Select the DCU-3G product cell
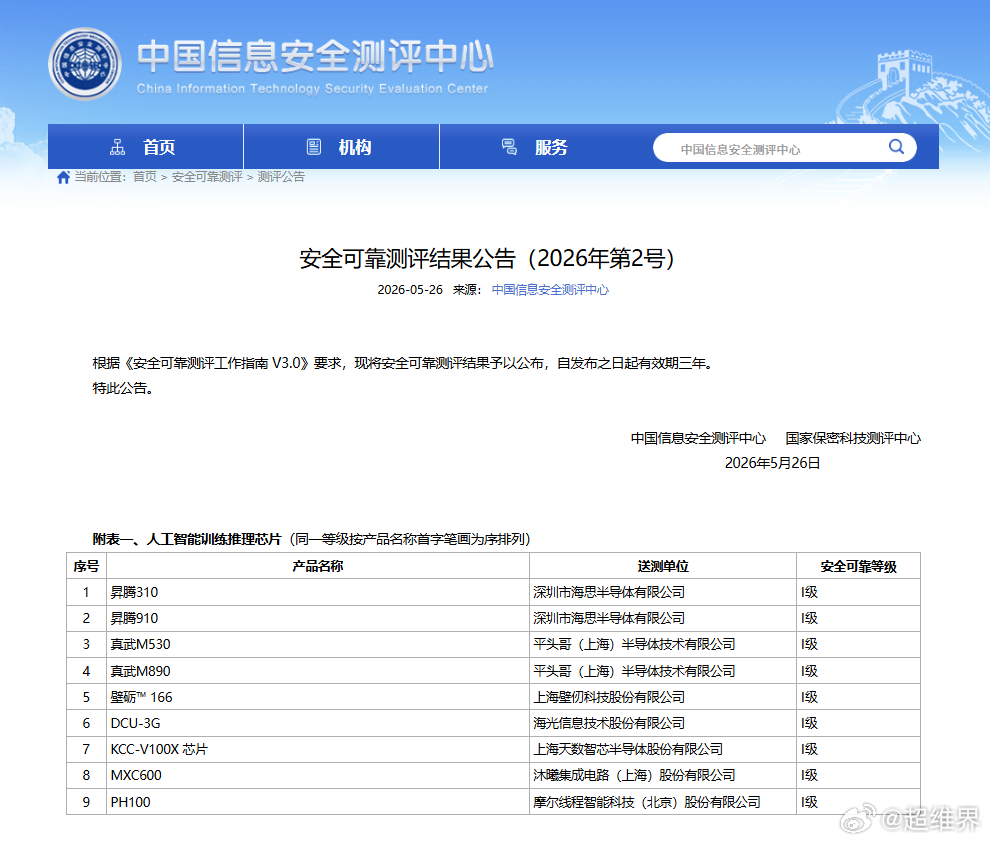The height and width of the screenshot is (843, 990). [x=318, y=723]
